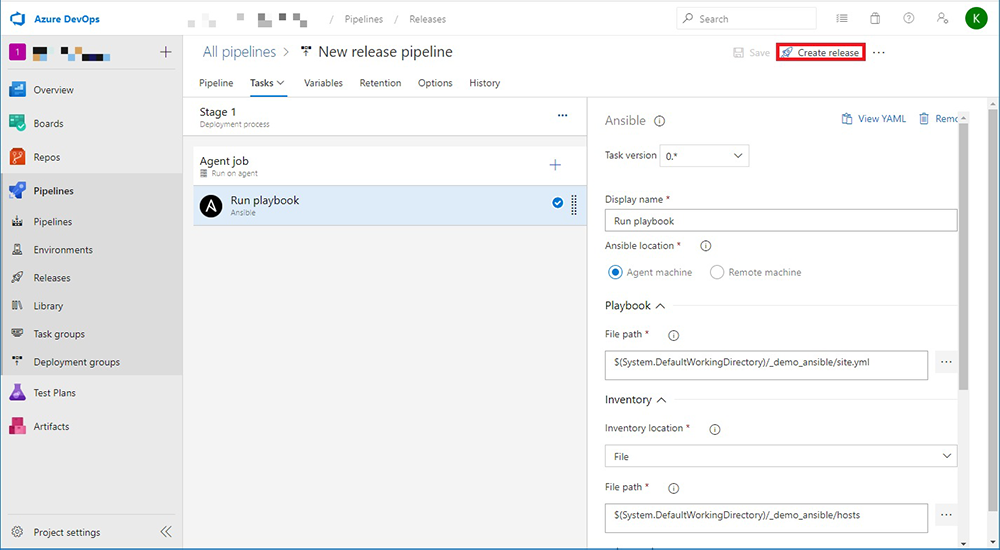This screenshot has height=550, width=1000.
Task: Click the inventory hosts File path field
Action: [766, 518]
